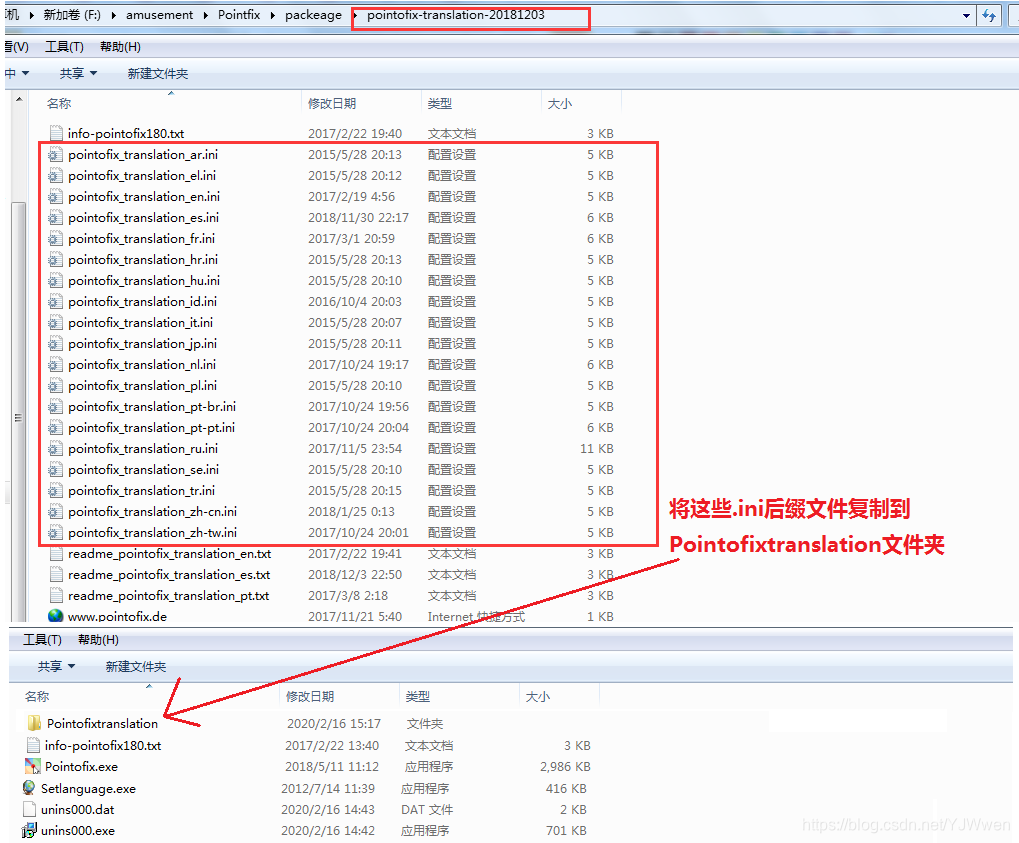The height and width of the screenshot is (843, 1019).
Task: Select the pointofix_translation_fr.ini file icon
Action: [56, 239]
